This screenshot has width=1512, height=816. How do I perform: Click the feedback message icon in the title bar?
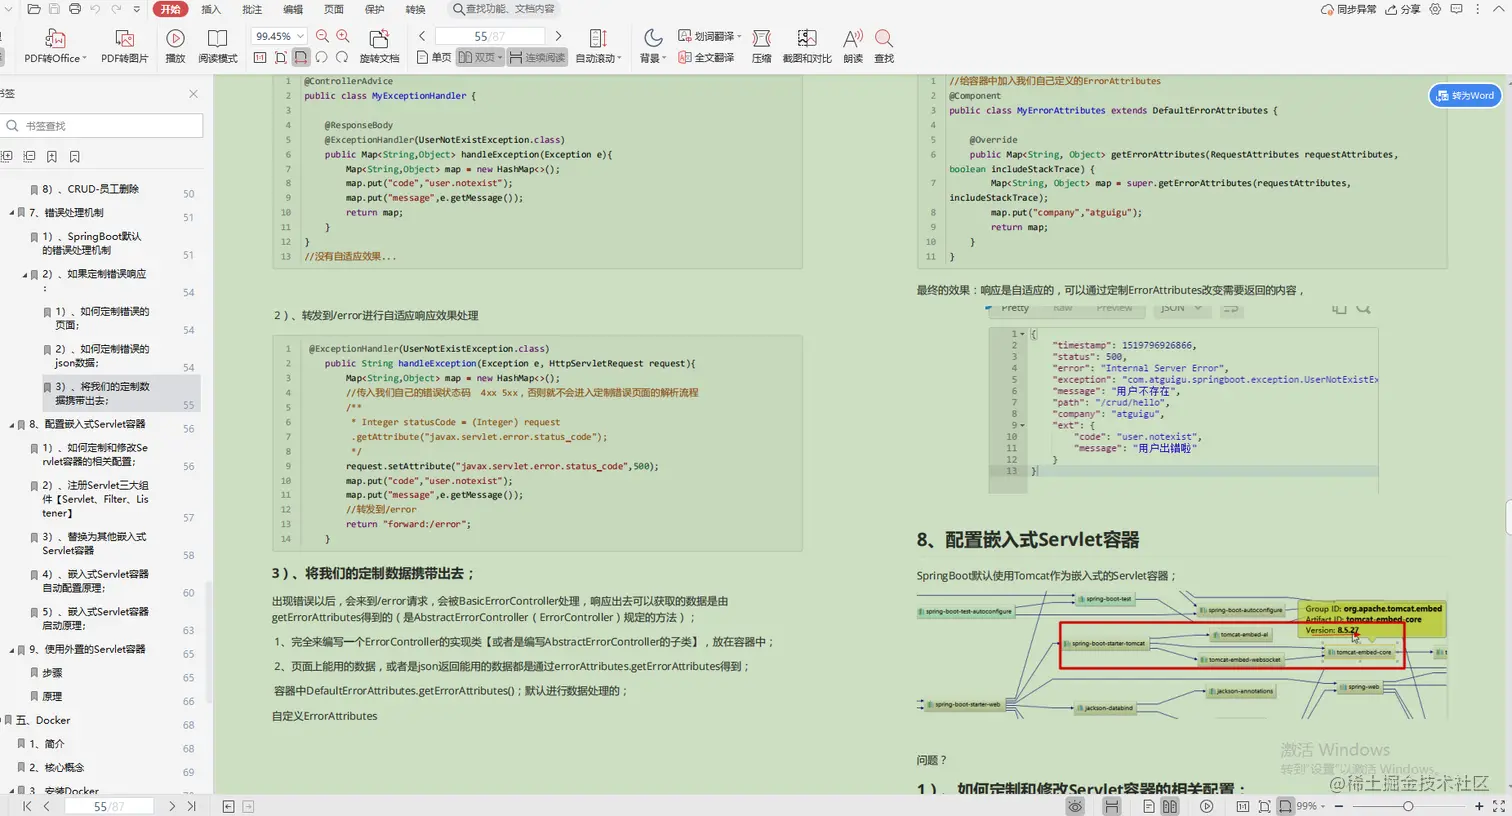click(1456, 9)
